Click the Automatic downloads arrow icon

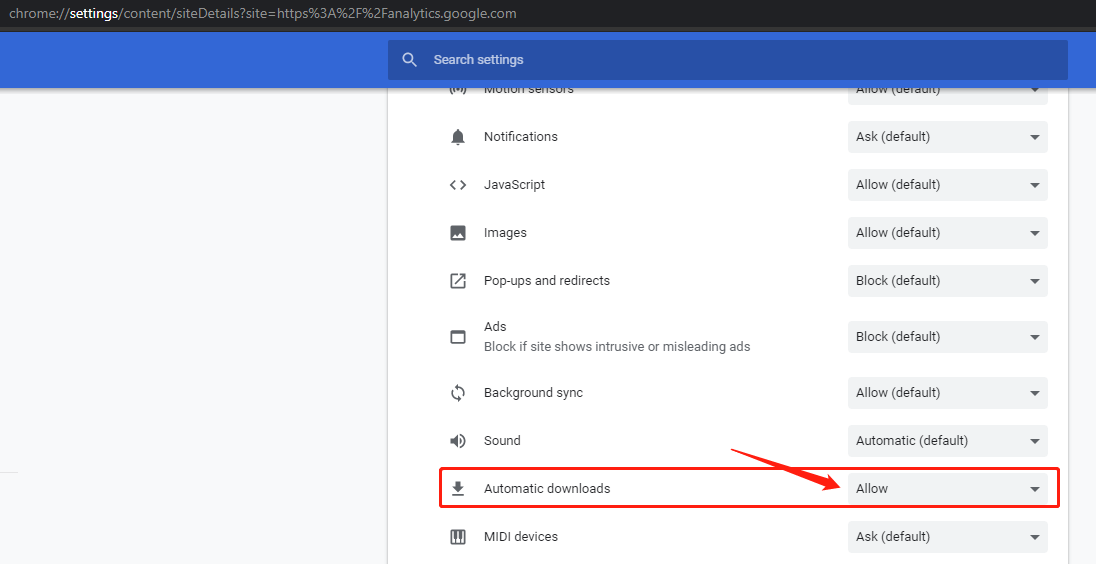pos(458,489)
